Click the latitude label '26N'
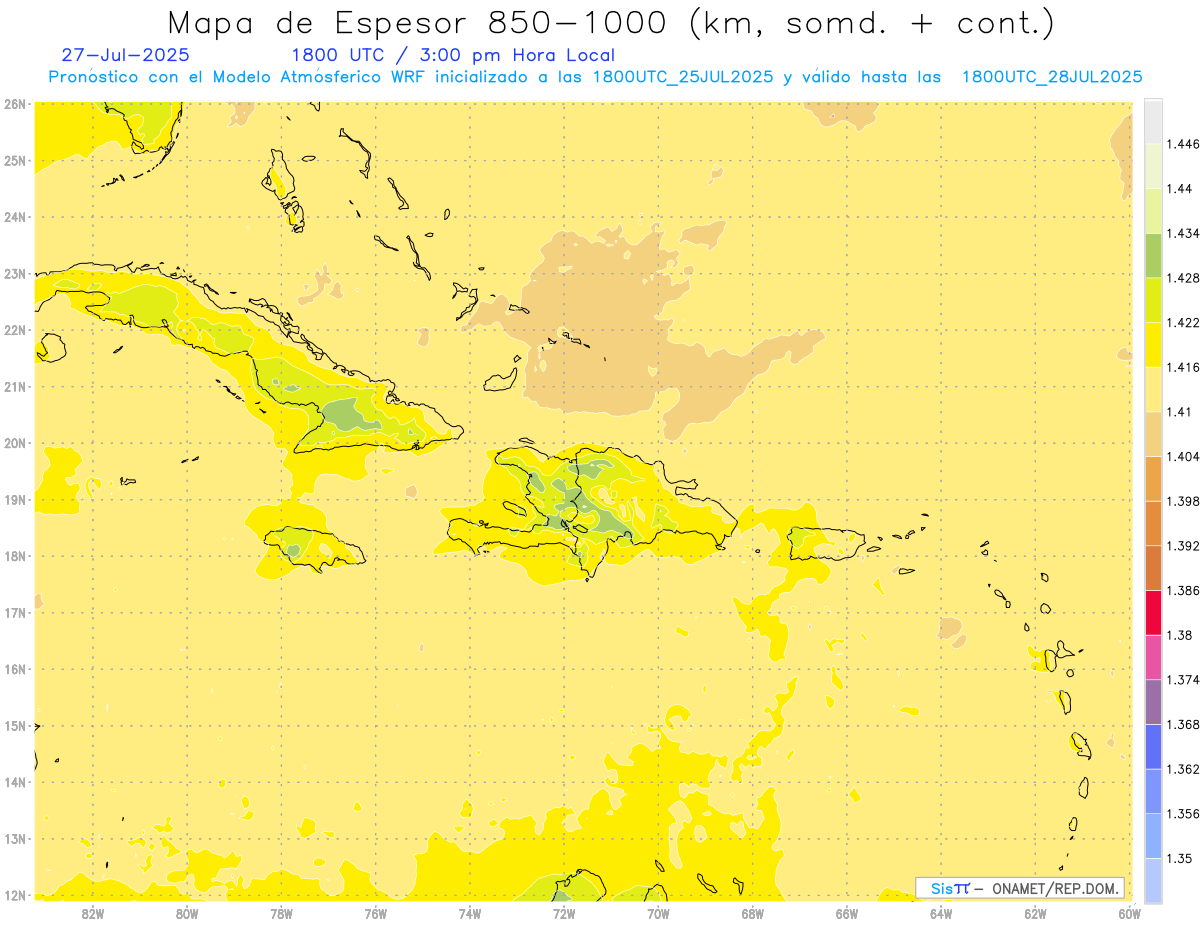Image resolution: width=1200 pixels, height=927 pixels. click(x=14, y=104)
